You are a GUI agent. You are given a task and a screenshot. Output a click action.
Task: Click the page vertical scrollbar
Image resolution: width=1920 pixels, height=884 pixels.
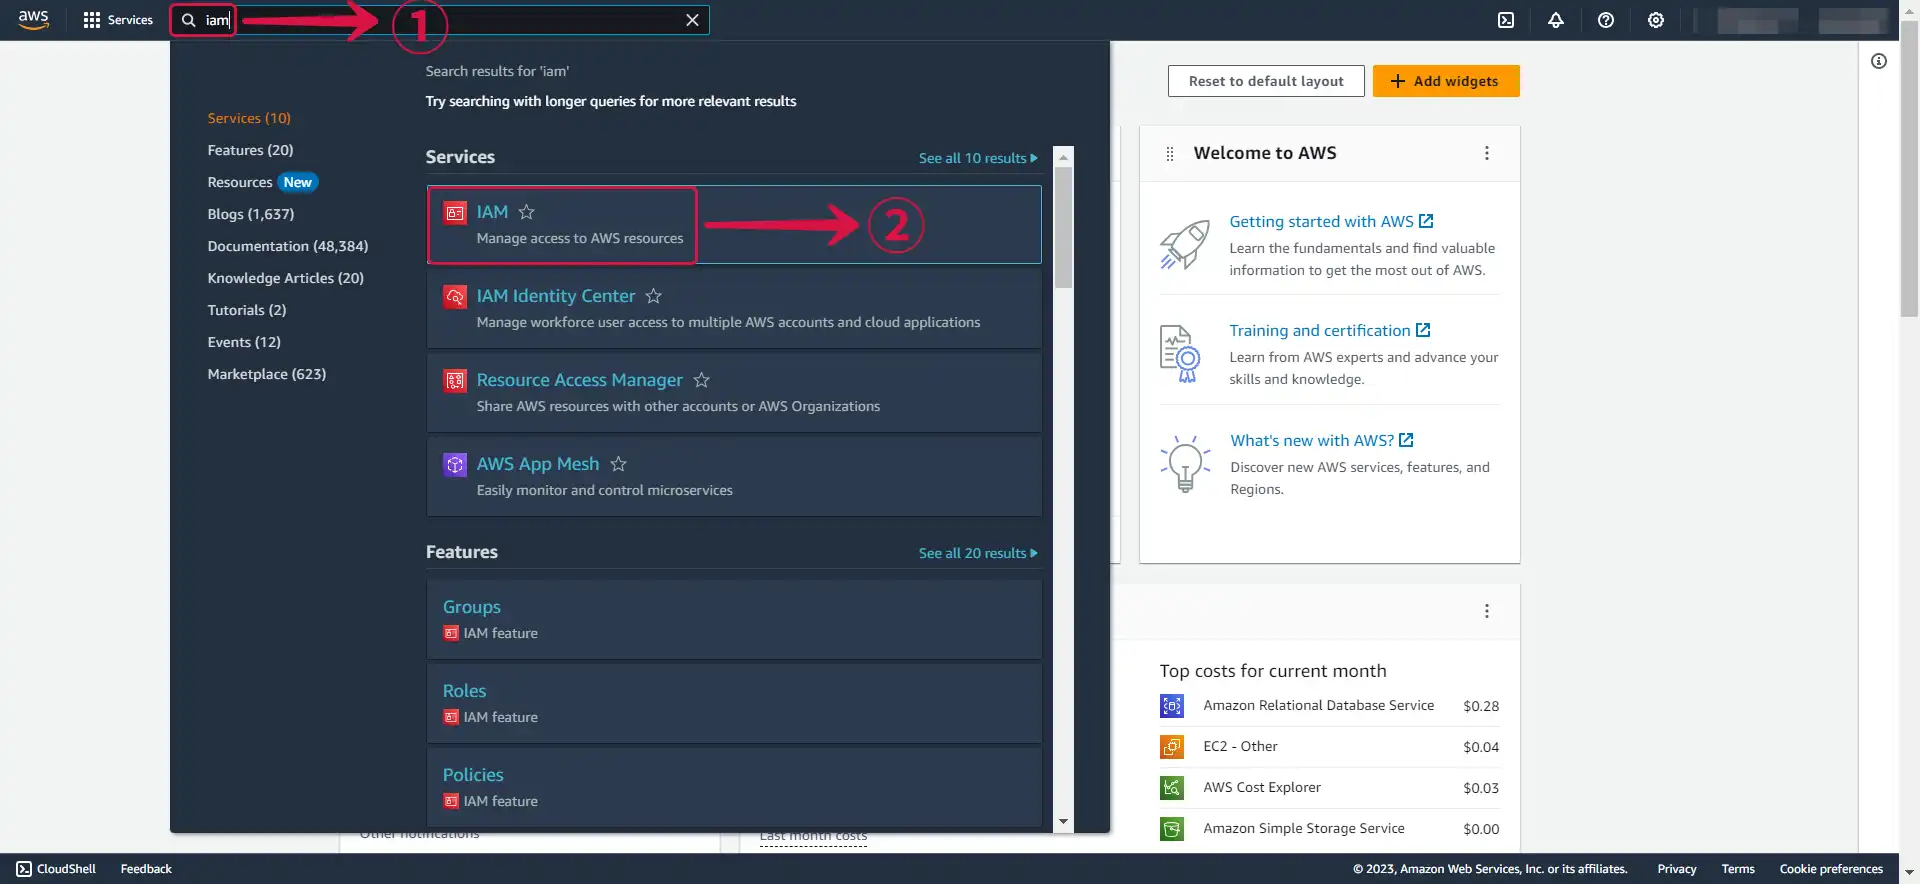(x=1909, y=170)
